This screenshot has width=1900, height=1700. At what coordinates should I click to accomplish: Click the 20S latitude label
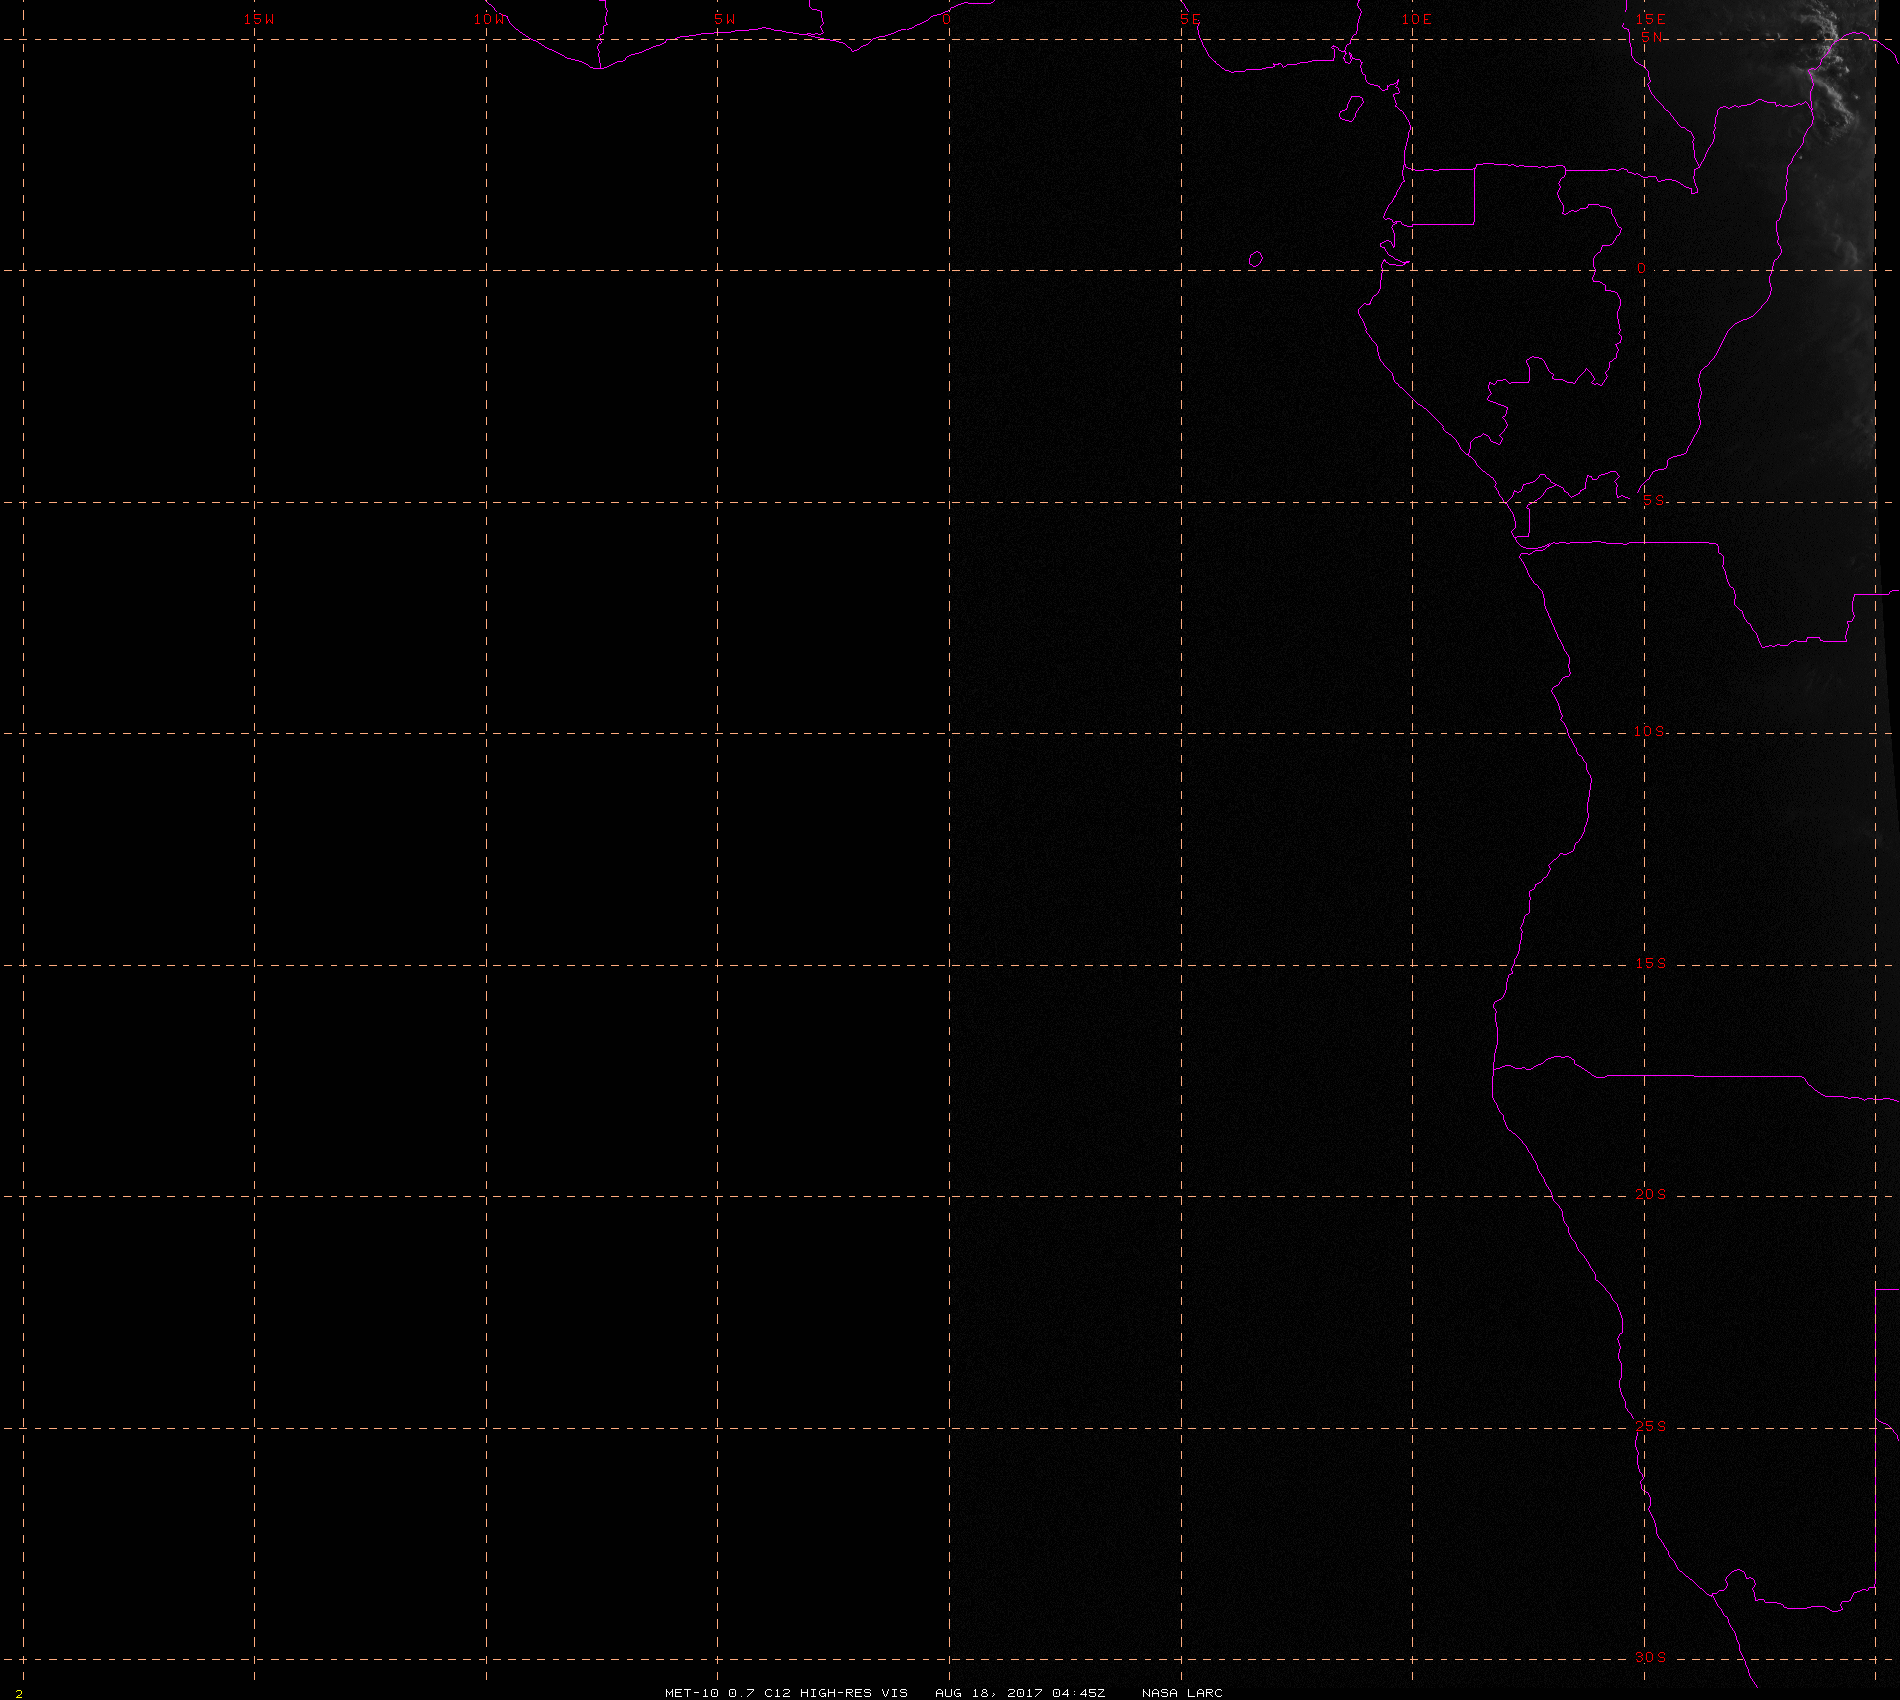tap(1651, 1194)
